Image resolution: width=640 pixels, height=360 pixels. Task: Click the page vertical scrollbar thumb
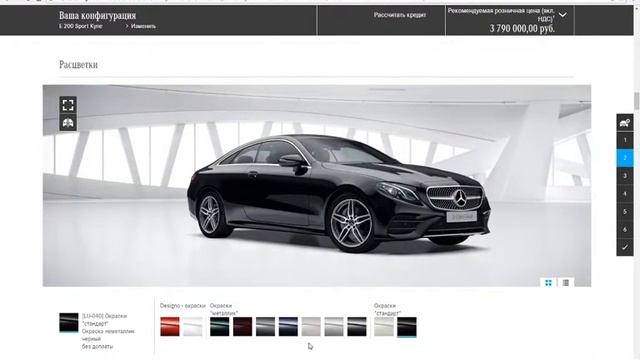pyautogui.click(x=636, y=101)
